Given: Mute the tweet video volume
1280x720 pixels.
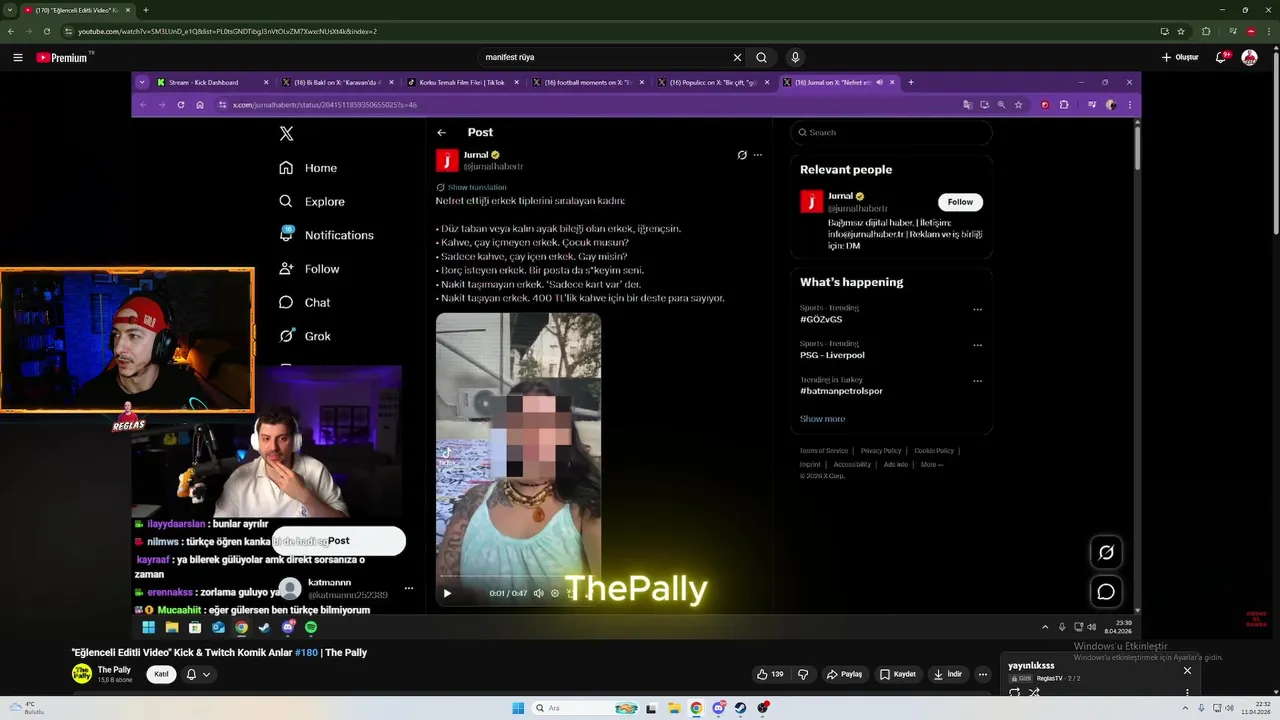Looking at the screenshot, I should [538, 593].
